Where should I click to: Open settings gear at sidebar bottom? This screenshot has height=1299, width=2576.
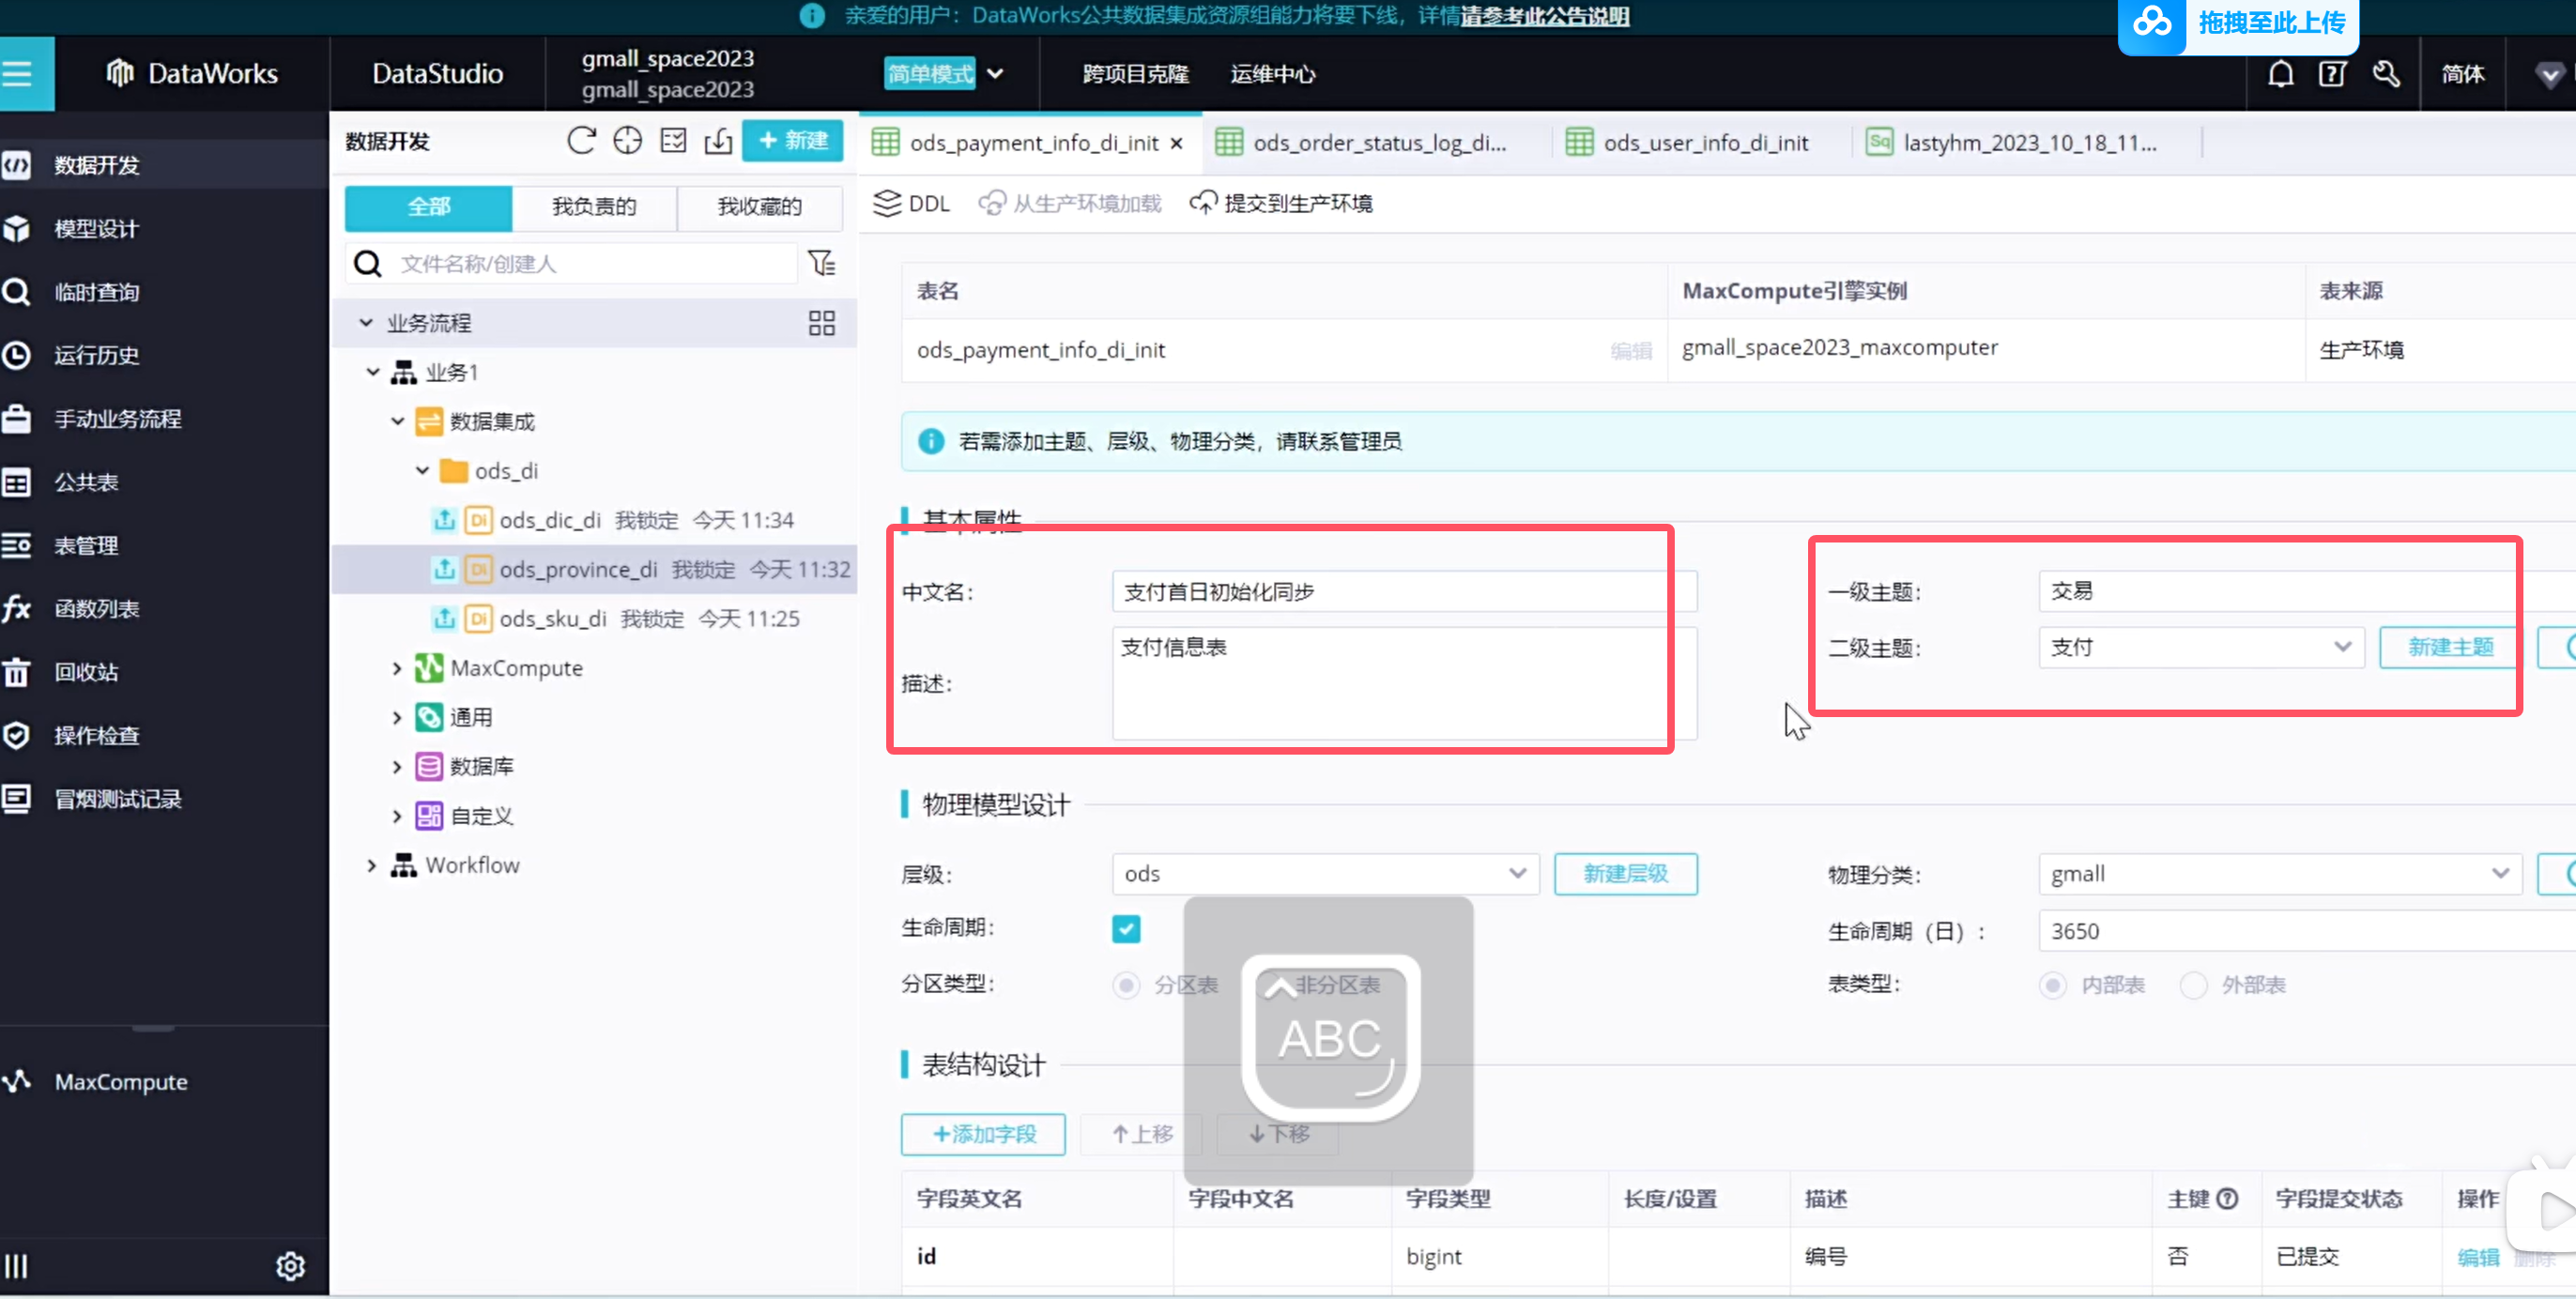pyautogui.click(x=290, y=1266)
